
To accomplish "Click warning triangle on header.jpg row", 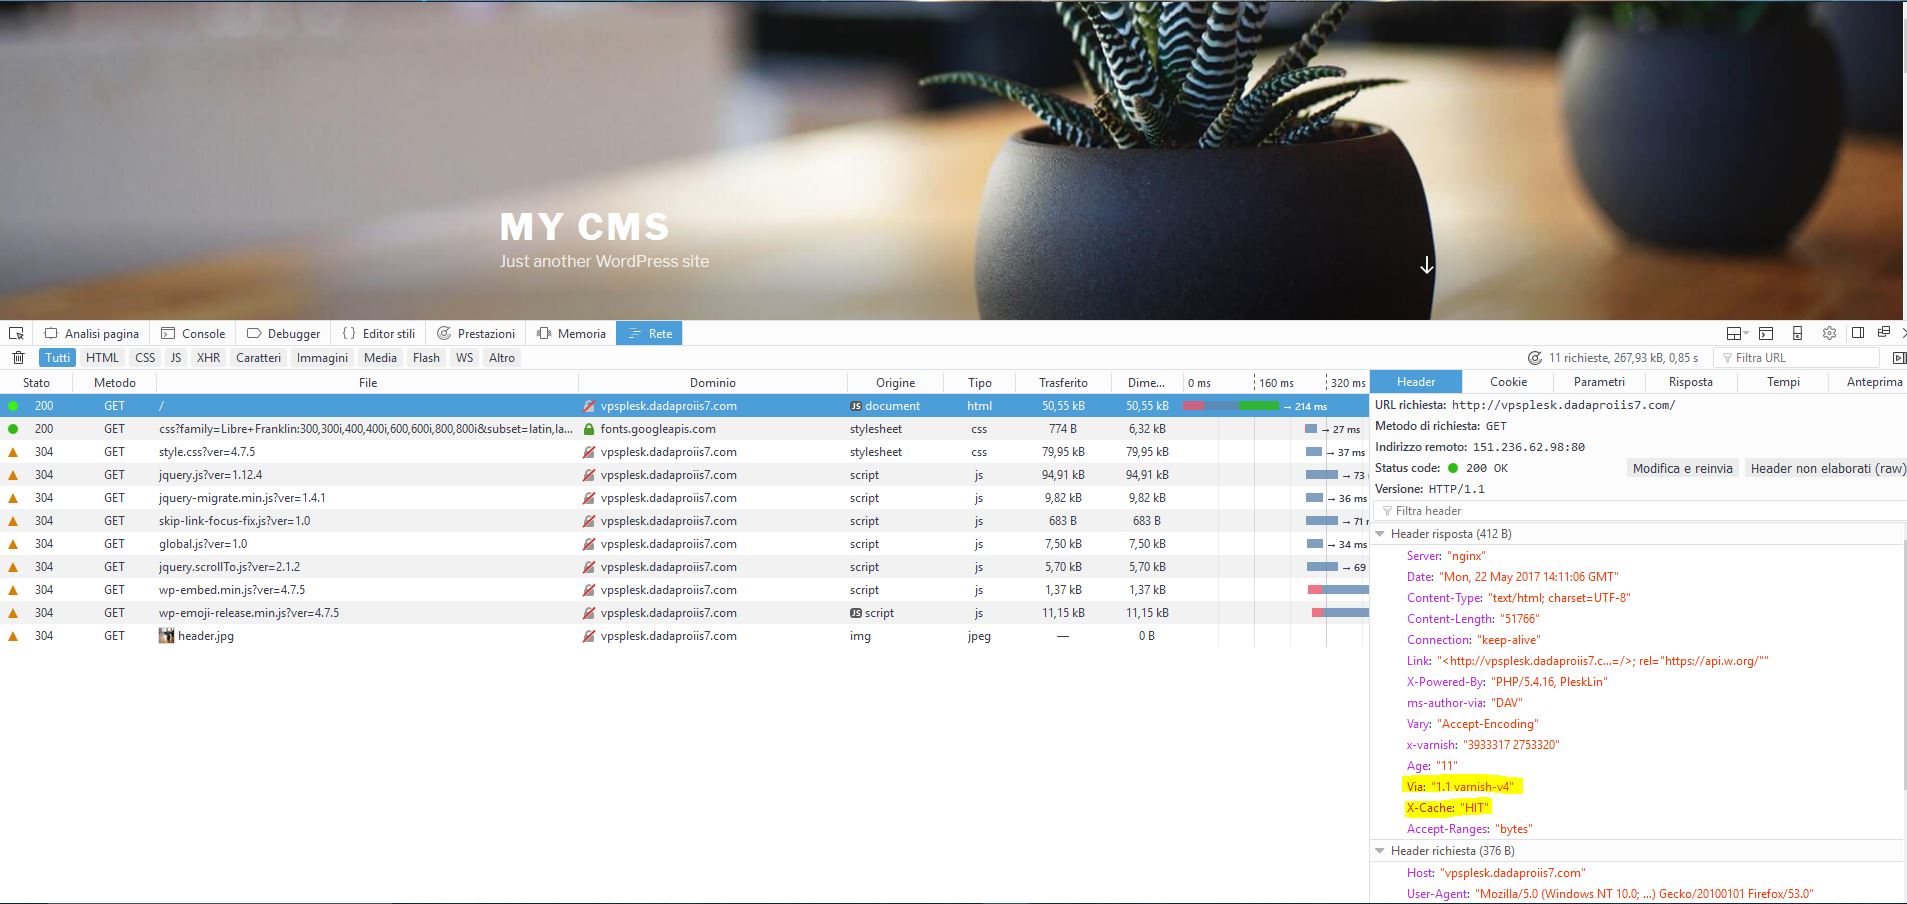I will [x=13, y=636].
